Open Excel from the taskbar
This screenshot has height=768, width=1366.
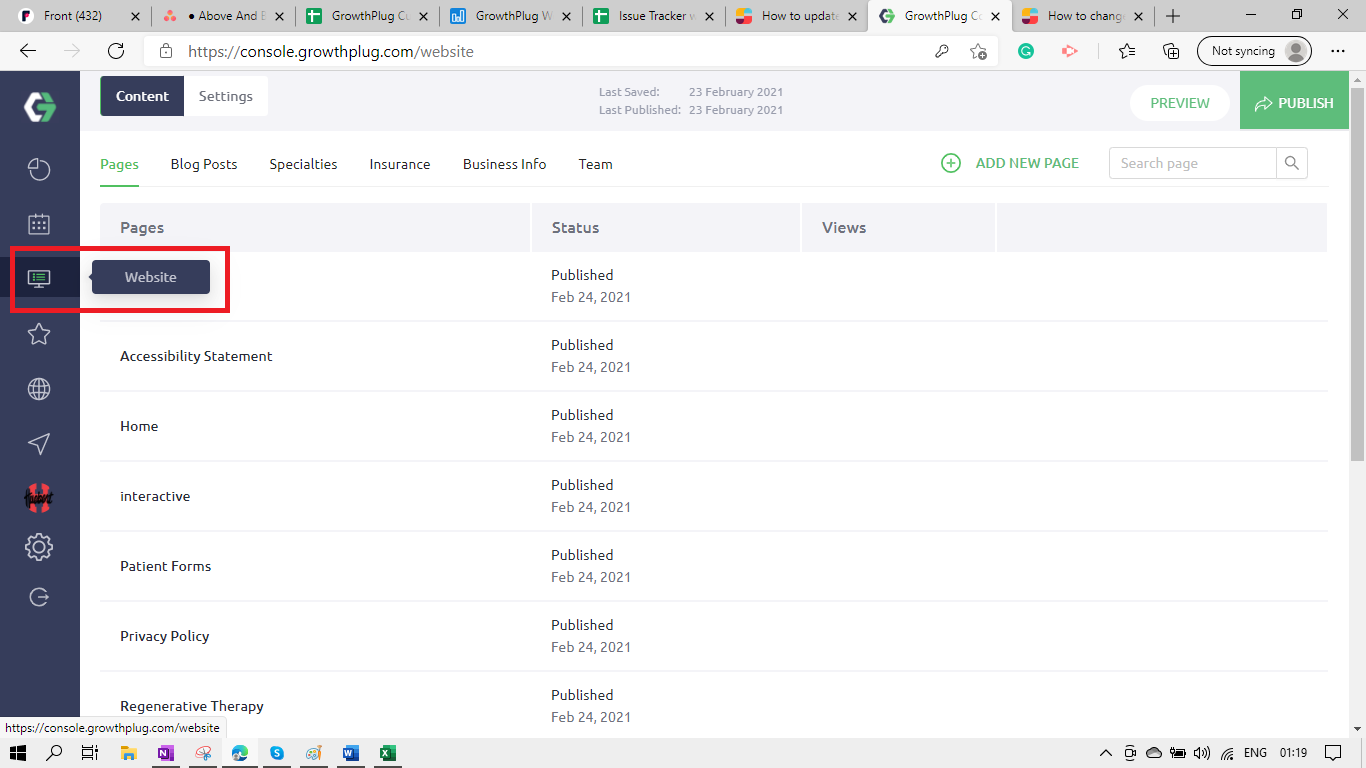(388, 753)
